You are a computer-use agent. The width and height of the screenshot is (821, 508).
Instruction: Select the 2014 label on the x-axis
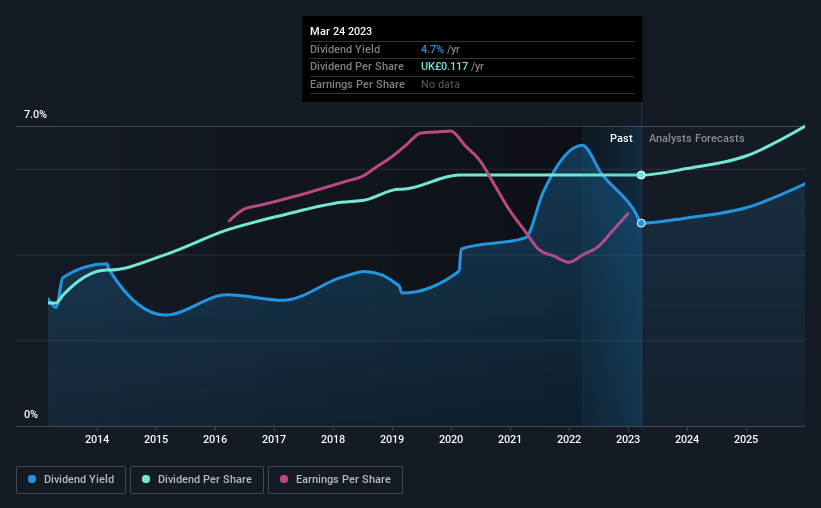pyautogui.click(x=97, y=439)
